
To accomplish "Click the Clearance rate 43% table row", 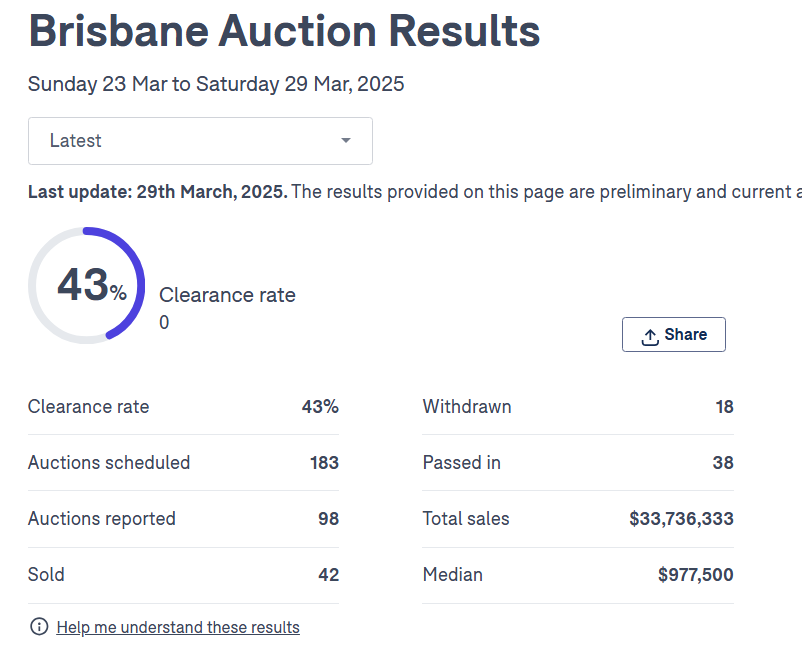I will pos(183,407).
